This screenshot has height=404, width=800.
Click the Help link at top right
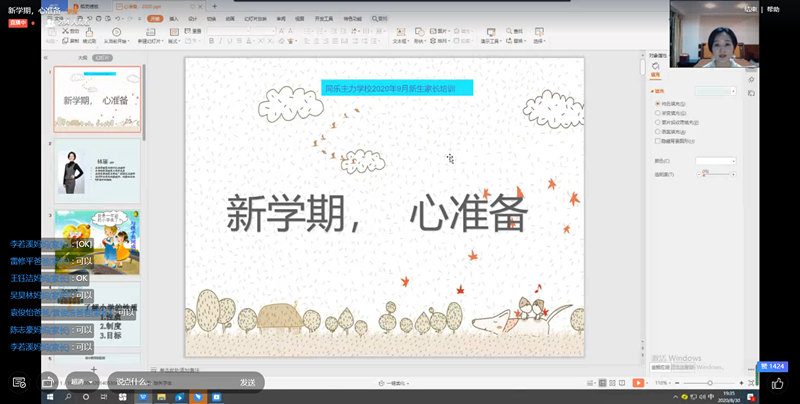772,8
